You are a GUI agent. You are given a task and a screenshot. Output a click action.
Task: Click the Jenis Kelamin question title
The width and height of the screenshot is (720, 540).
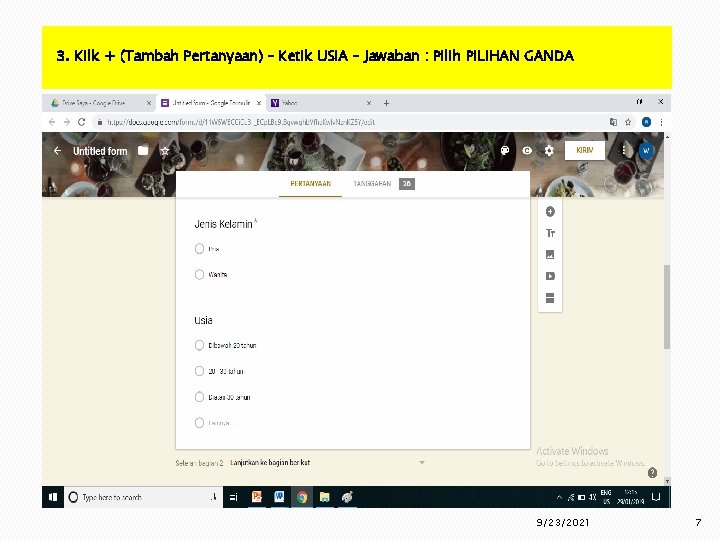[x=223, y=224]
